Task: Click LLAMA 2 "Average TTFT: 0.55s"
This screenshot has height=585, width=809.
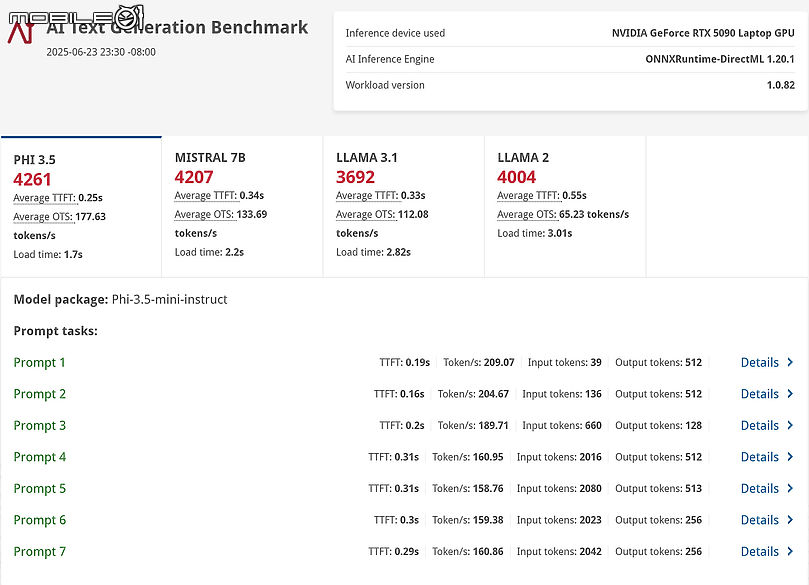Action: point(542,196)
